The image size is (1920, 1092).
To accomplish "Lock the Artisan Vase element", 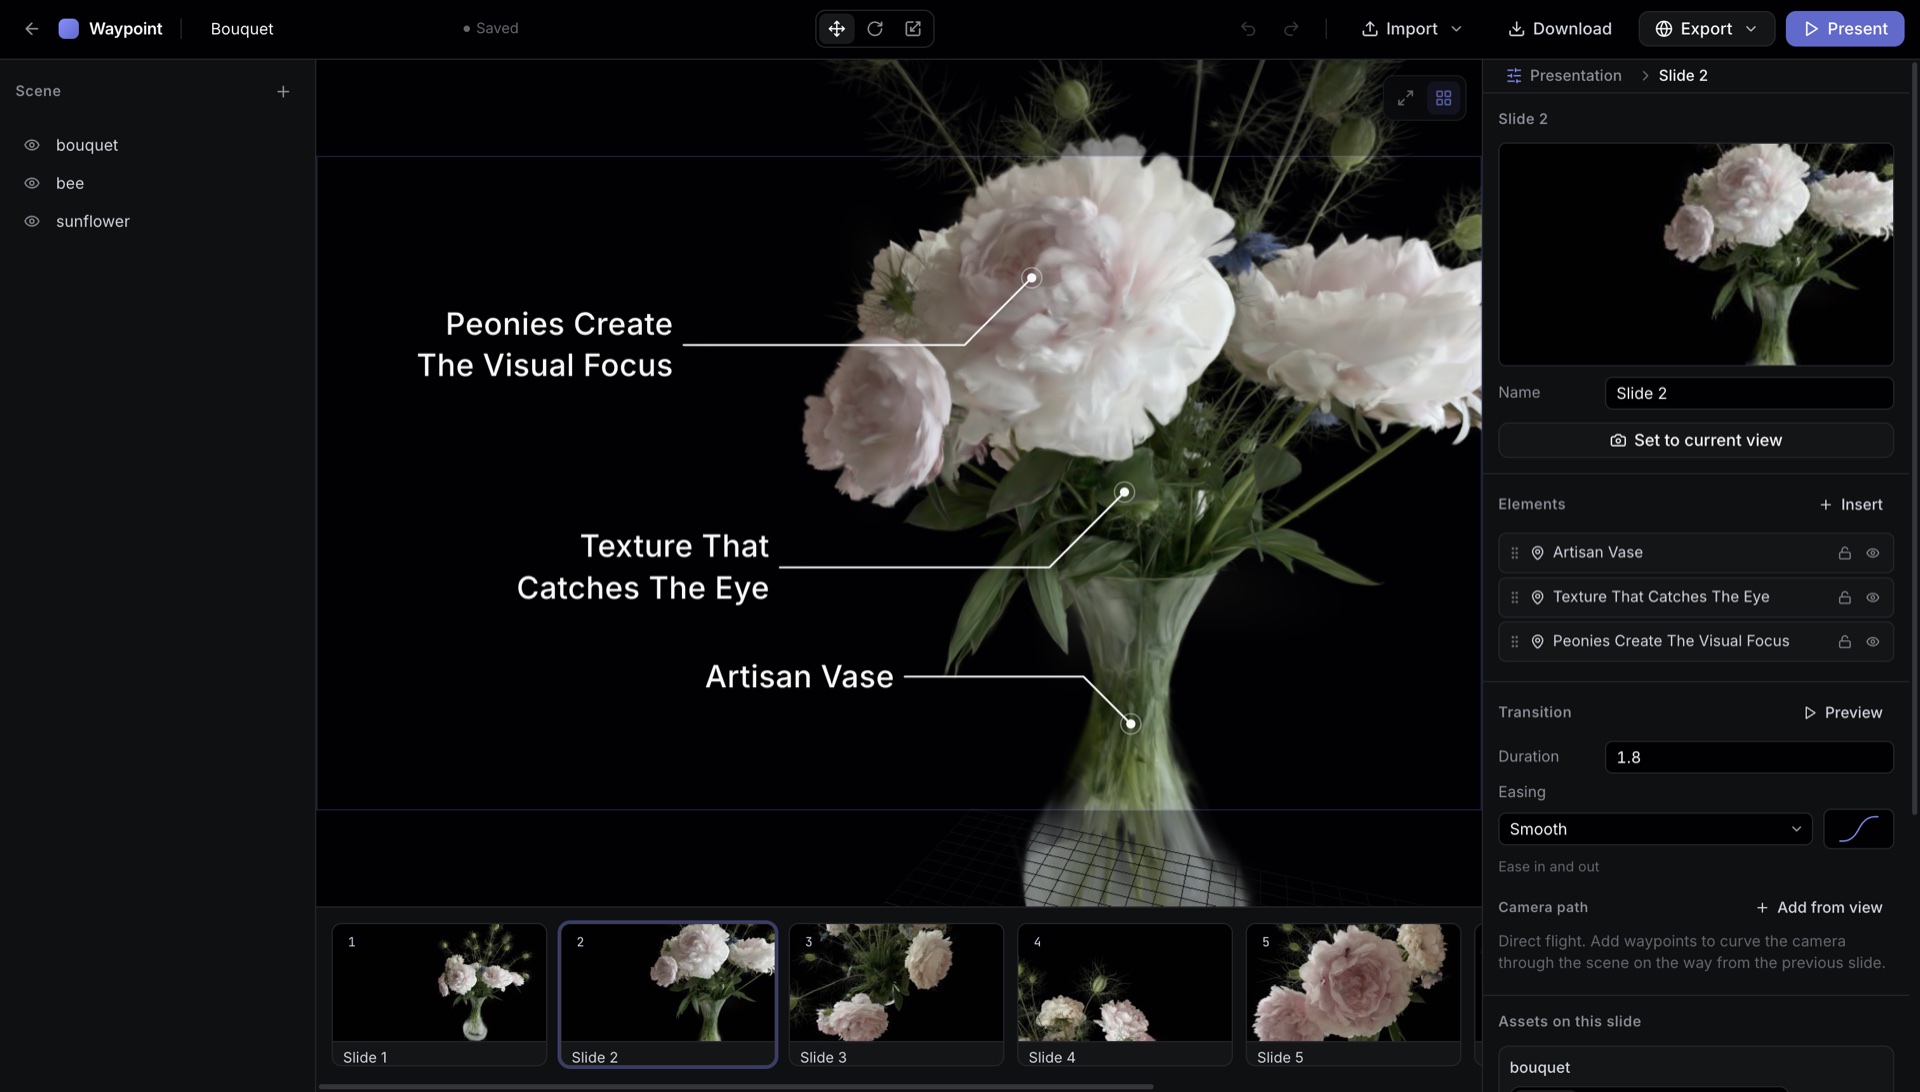I will [1845, 553].
